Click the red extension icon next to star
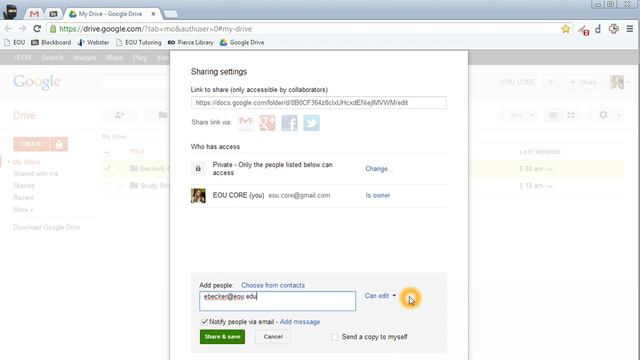The width and height of the screenshot is (640, 360). point(583,29)
